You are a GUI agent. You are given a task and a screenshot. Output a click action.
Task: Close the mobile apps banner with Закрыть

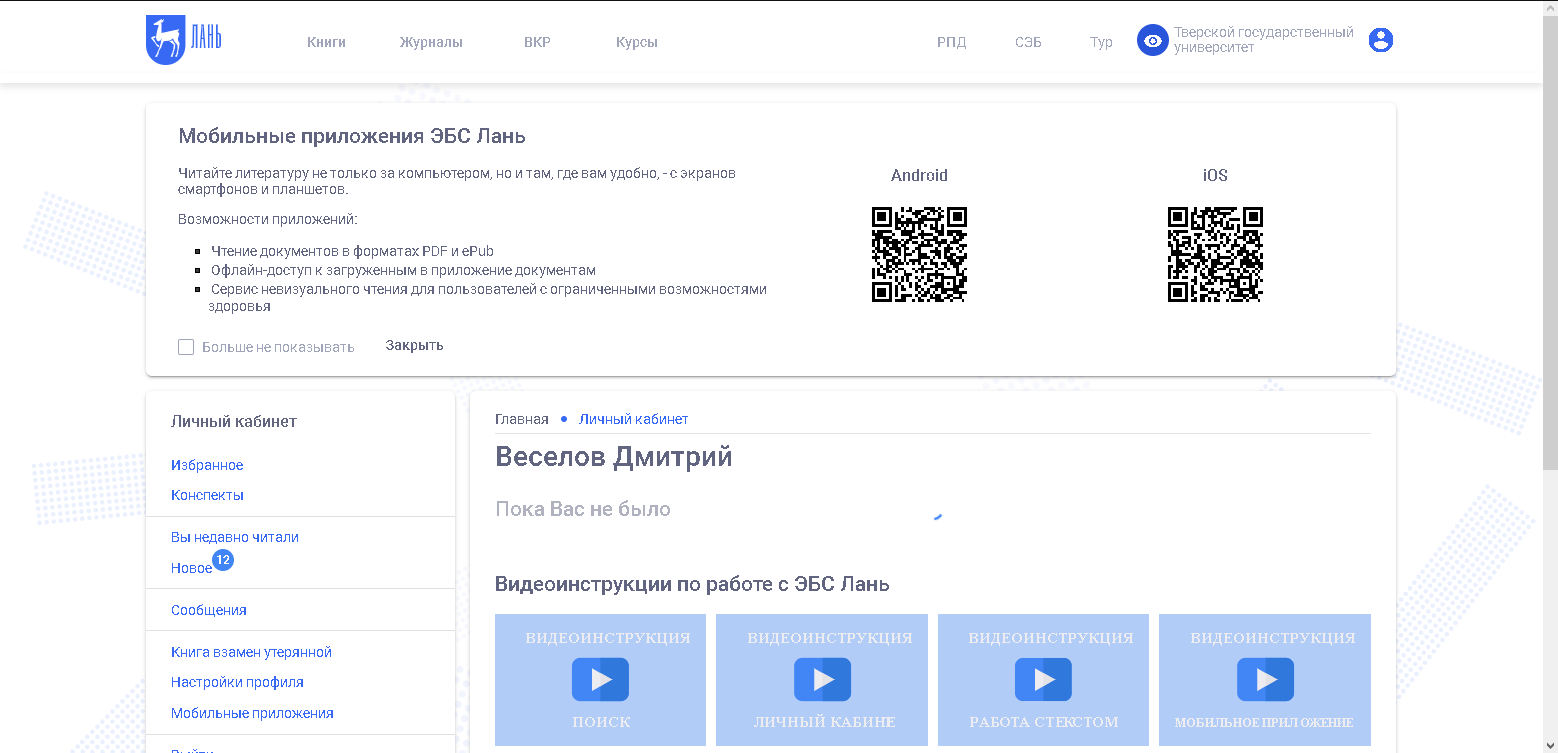414,345
